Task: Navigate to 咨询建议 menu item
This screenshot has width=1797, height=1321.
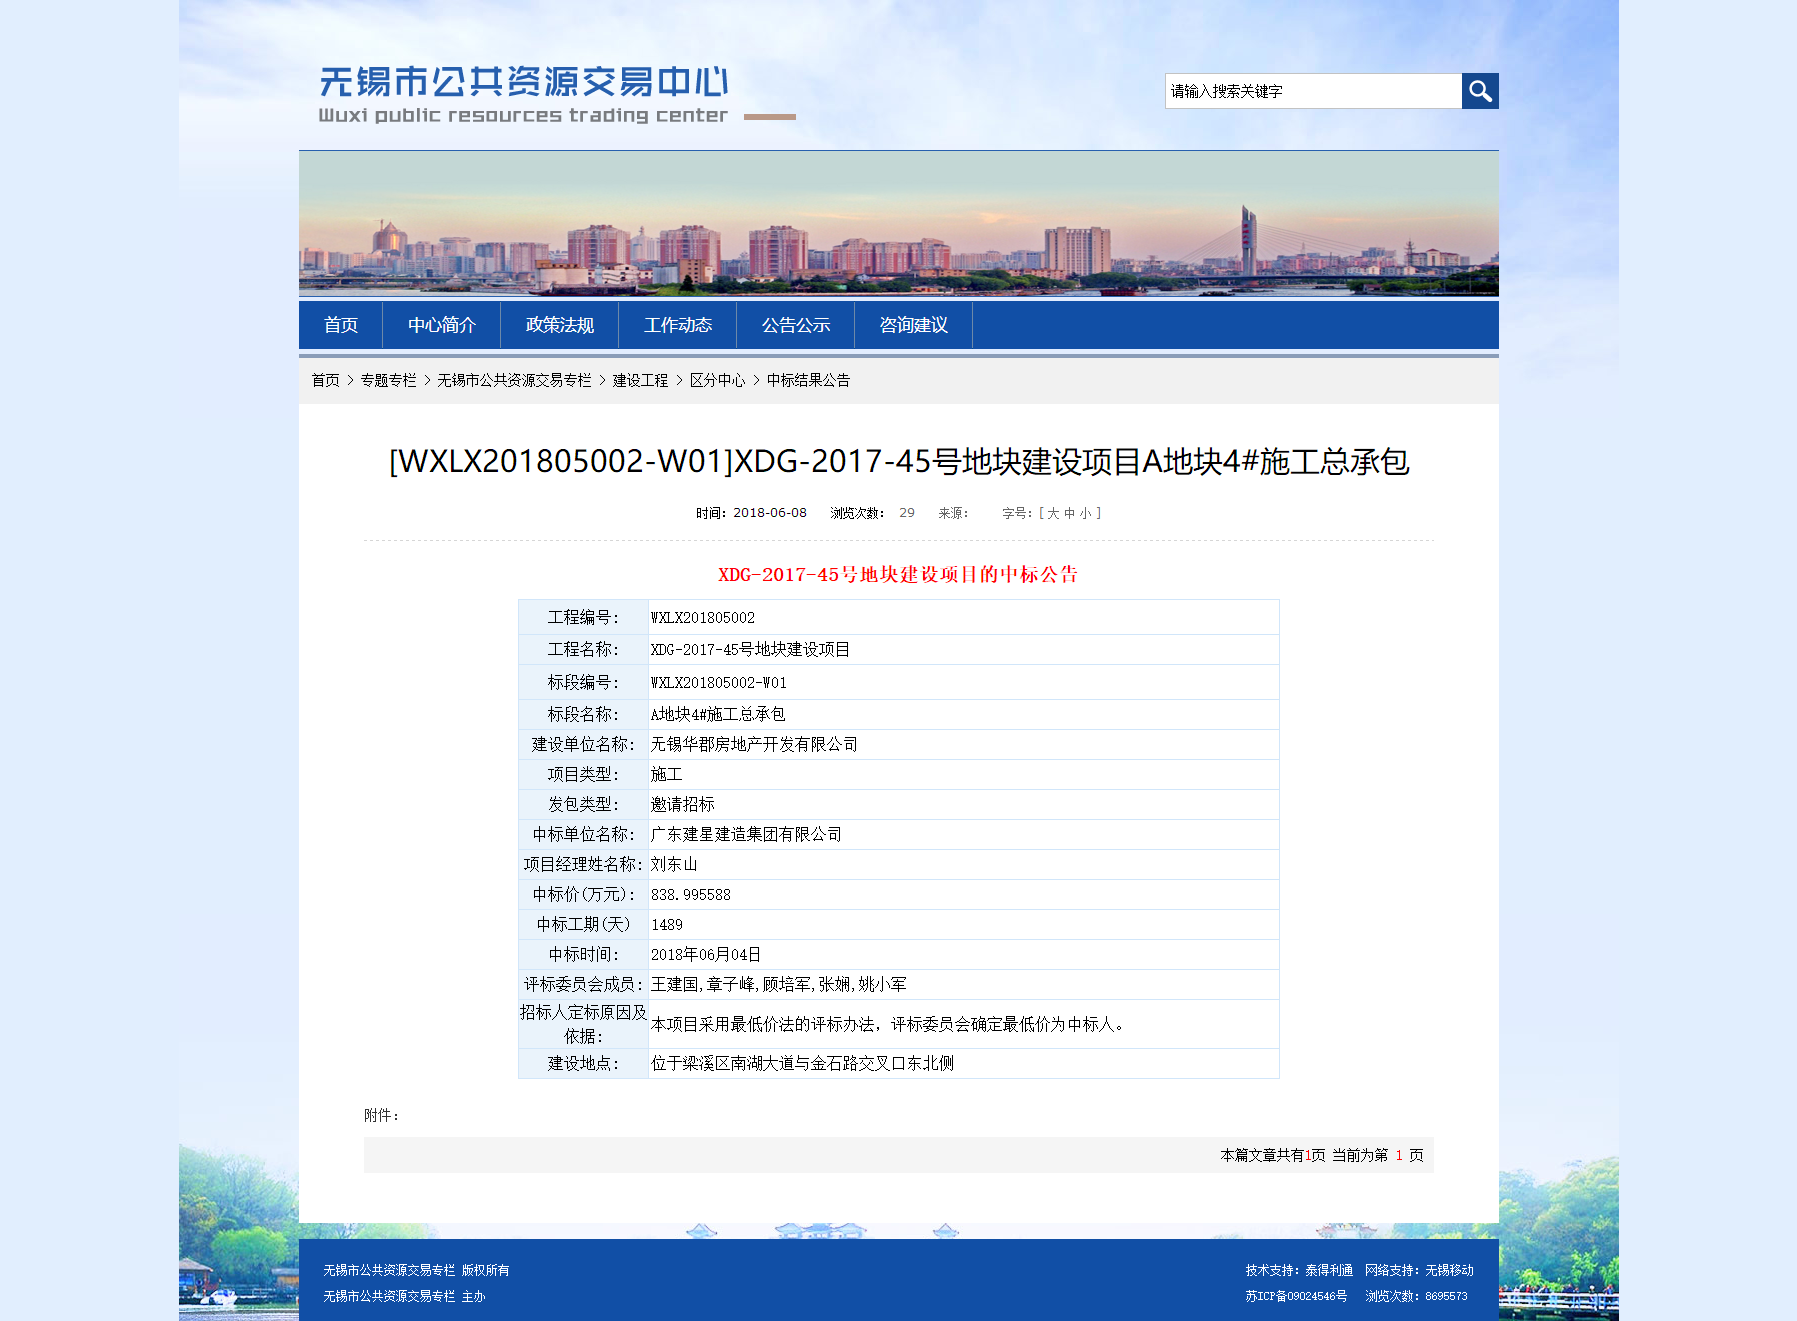Action: [x=913, y=325]
